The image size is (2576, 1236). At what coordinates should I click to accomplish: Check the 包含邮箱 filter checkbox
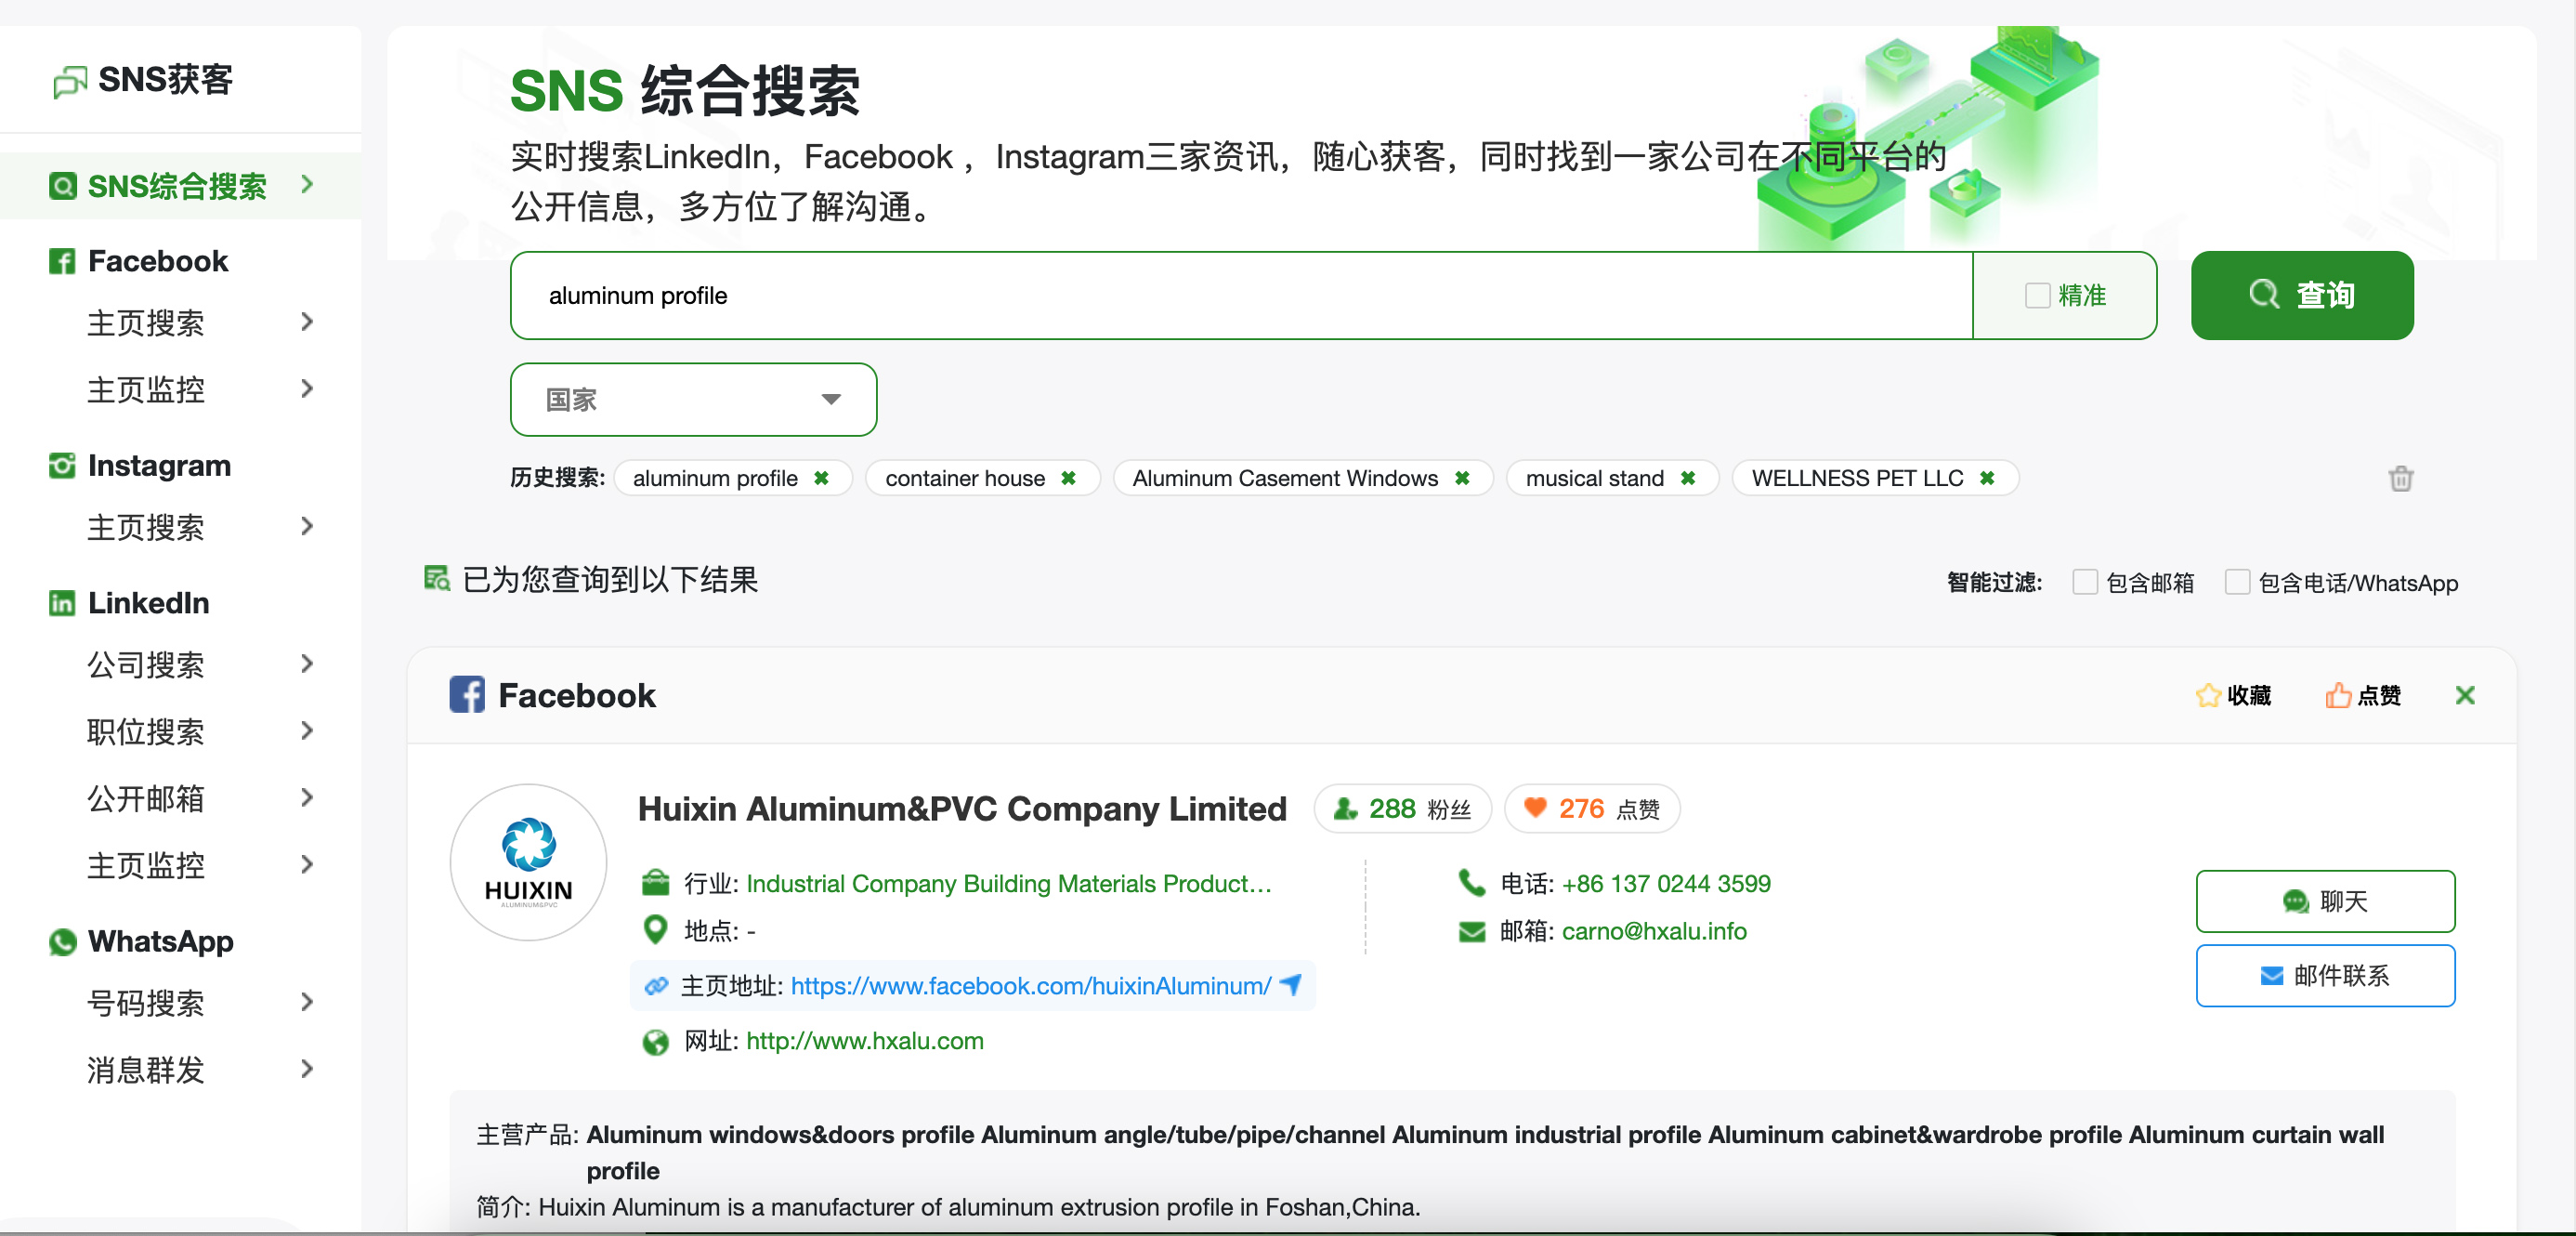point(2084,582)
